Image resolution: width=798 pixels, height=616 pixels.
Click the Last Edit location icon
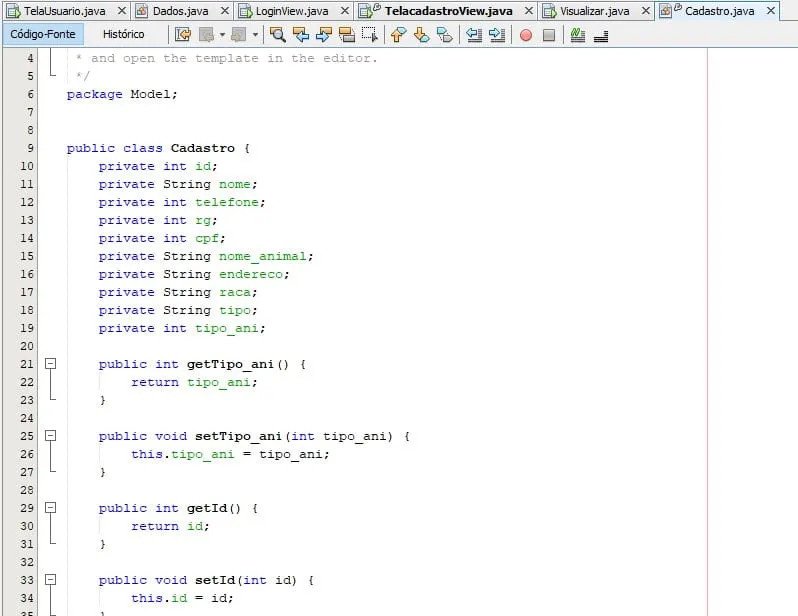(183, 35)
